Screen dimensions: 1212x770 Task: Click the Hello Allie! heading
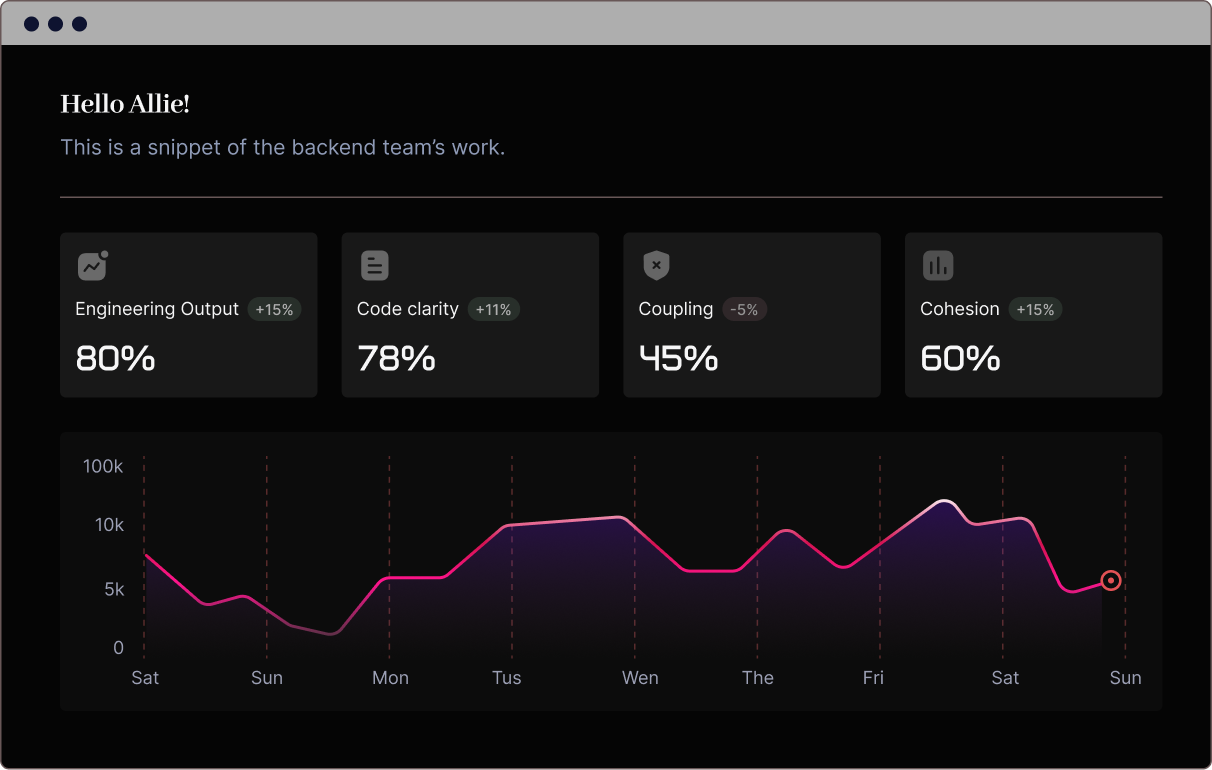pyautogui.click(x=125, y=104)
